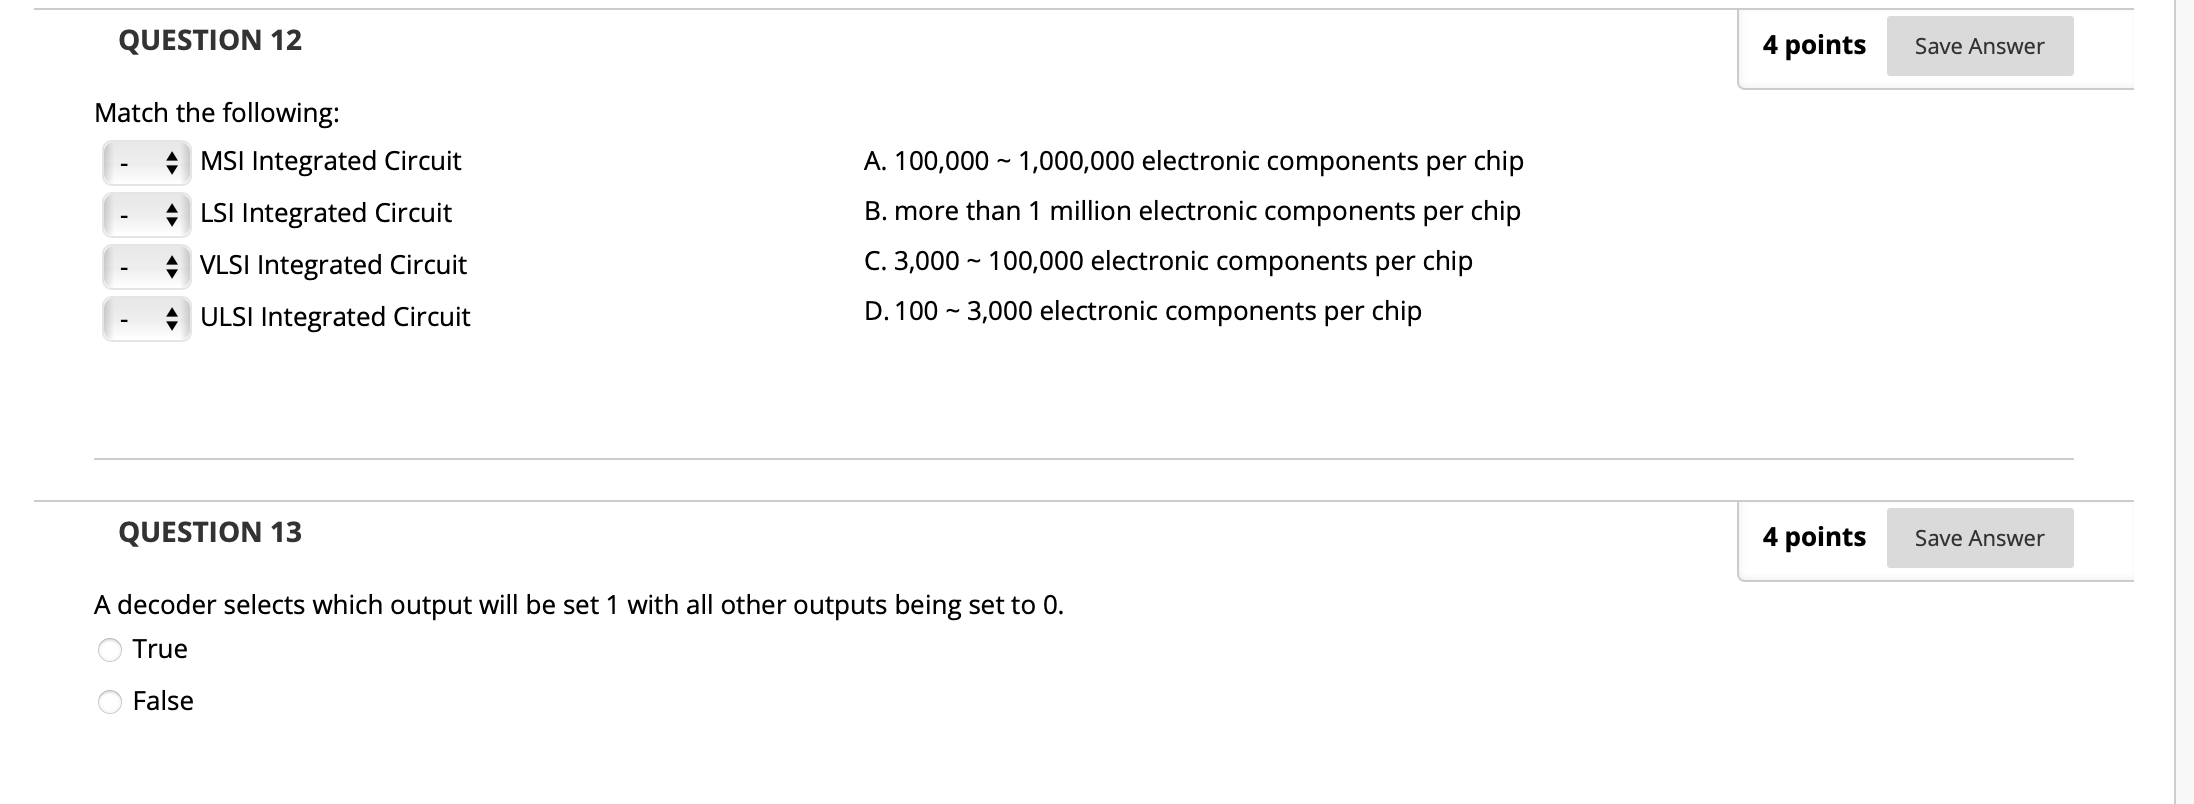Save Answer for Question 13

(1978, 537)
